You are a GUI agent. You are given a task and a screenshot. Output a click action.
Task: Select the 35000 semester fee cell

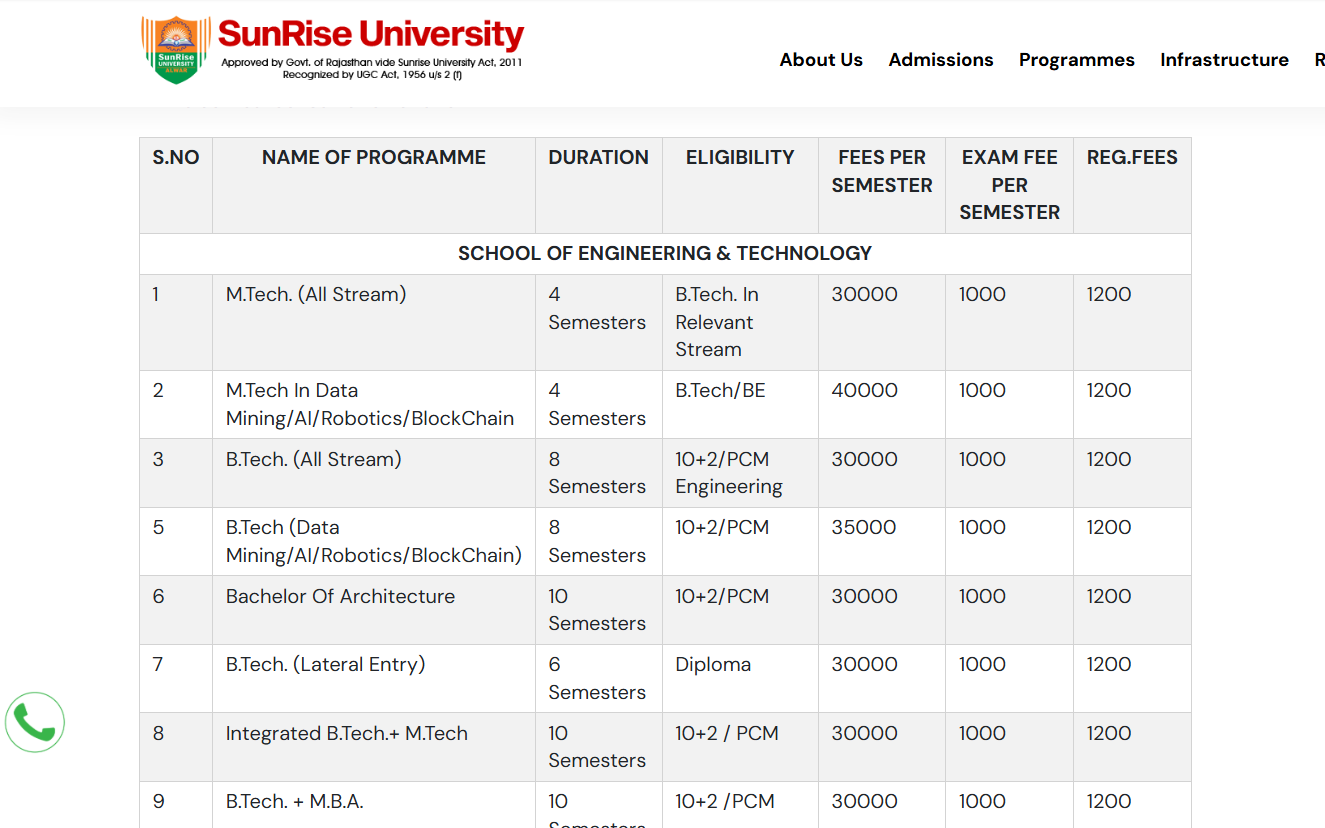pos(863,528)
